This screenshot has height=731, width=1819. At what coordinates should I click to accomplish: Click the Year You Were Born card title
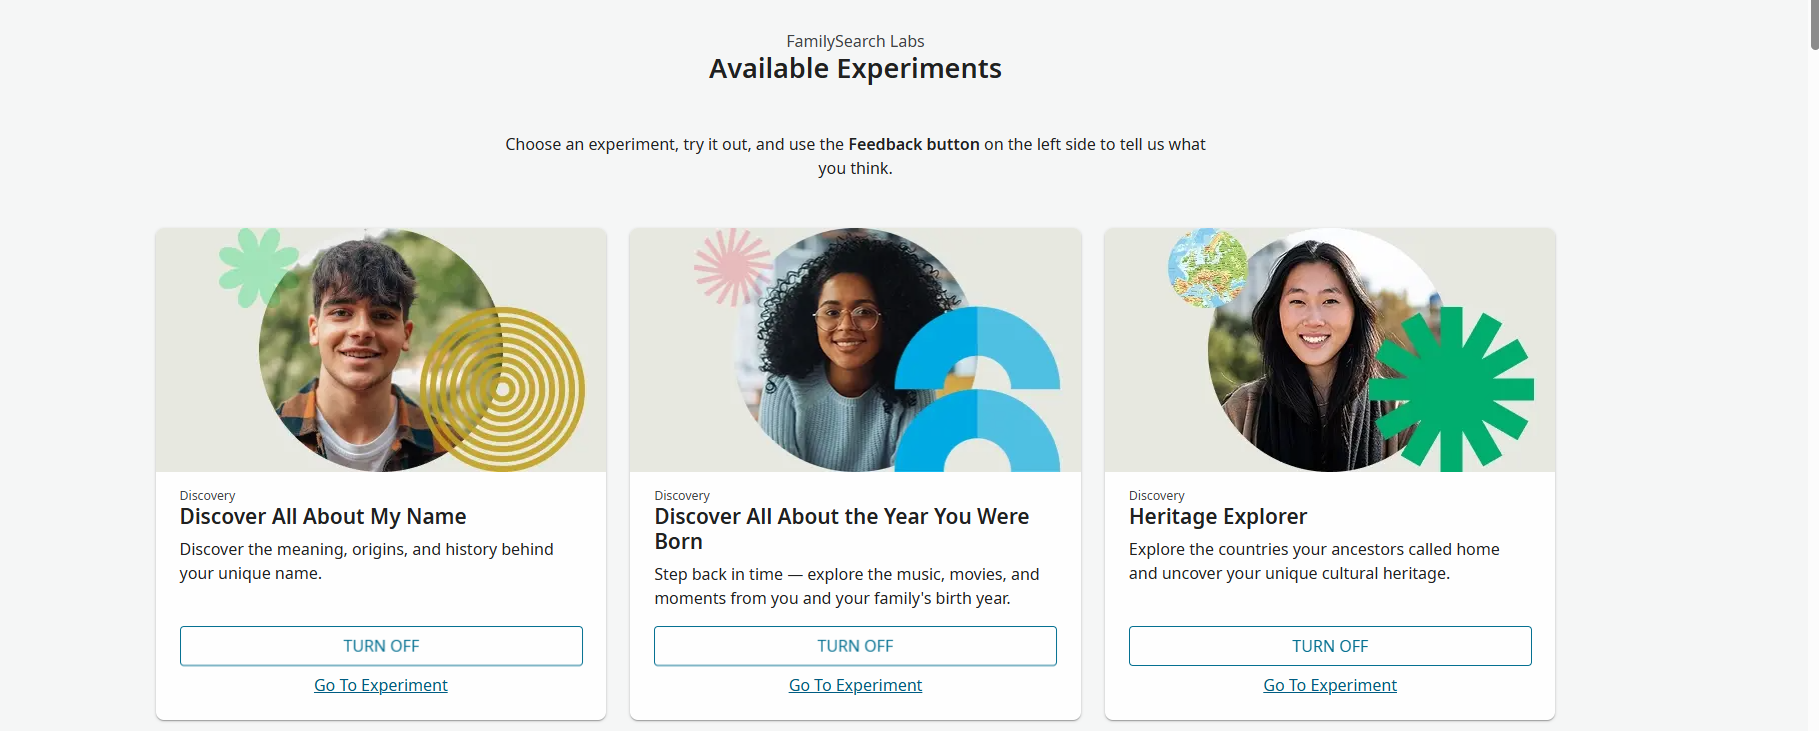(841, 529)
